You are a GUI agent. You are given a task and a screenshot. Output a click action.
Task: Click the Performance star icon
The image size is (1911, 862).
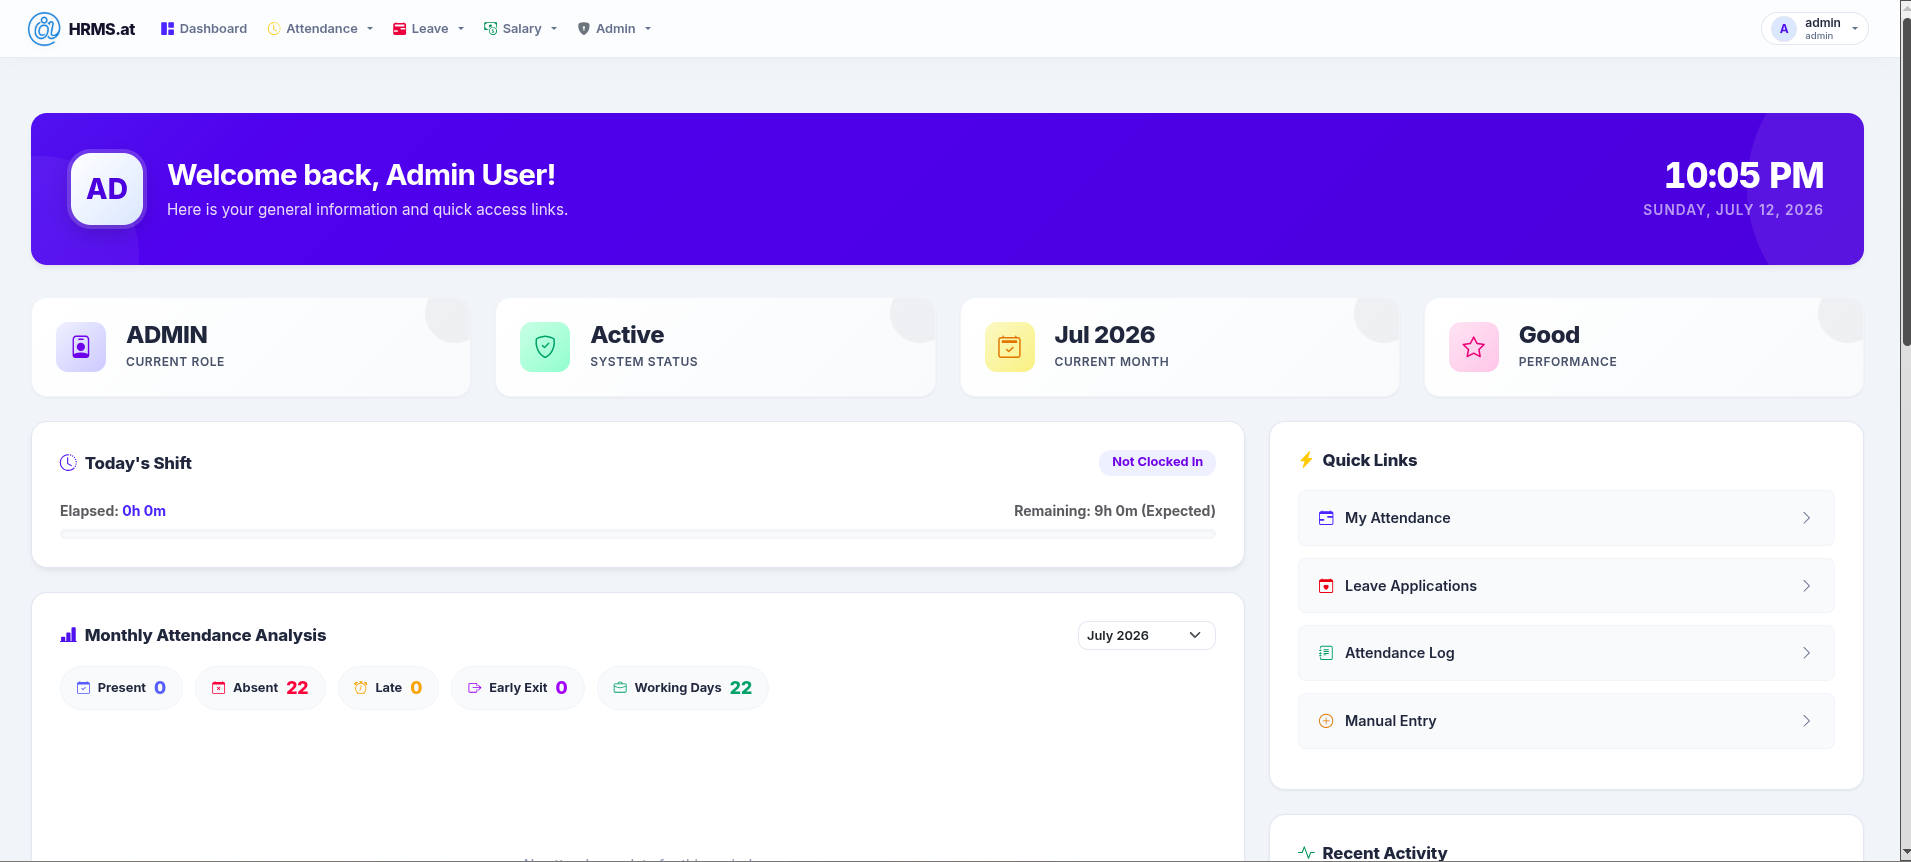[x=1474, y=347]
